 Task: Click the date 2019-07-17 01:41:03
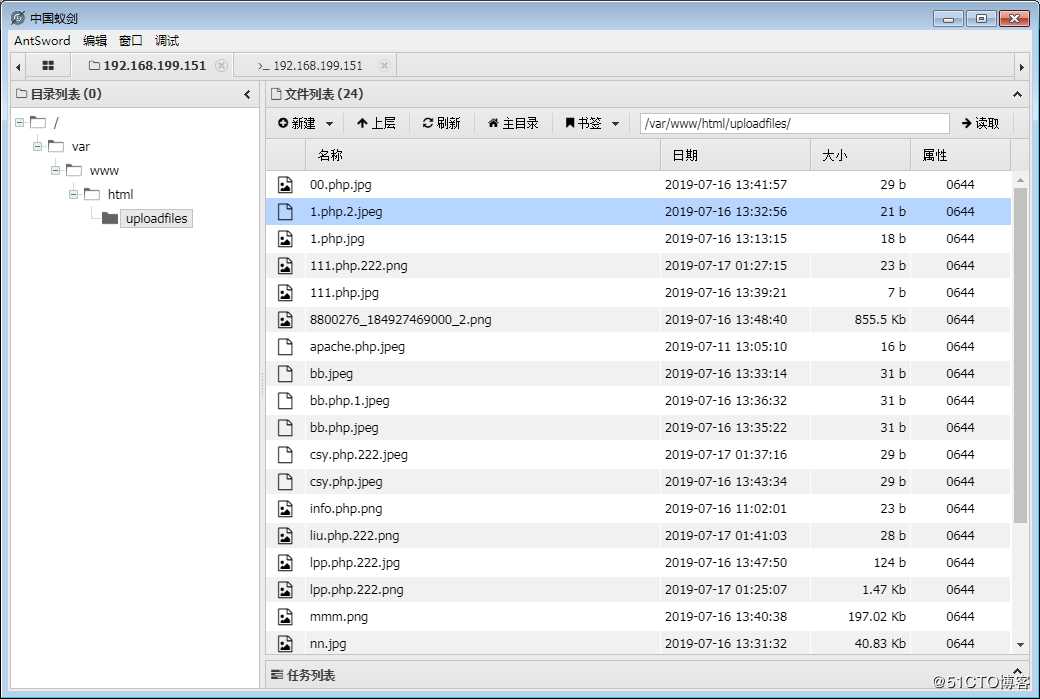[x=726, y=536]
